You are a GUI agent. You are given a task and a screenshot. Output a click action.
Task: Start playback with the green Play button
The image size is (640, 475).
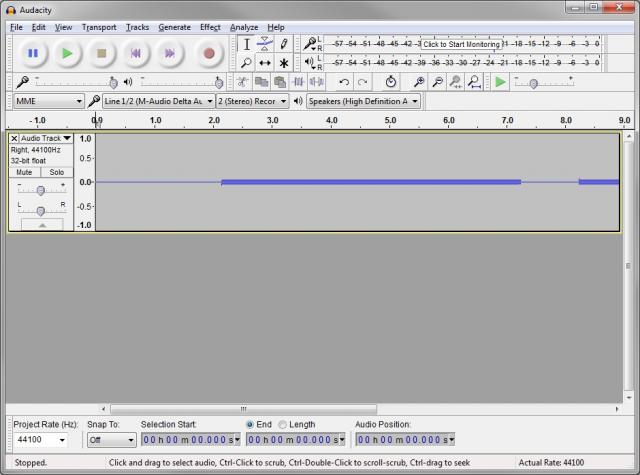click(67, 53)
